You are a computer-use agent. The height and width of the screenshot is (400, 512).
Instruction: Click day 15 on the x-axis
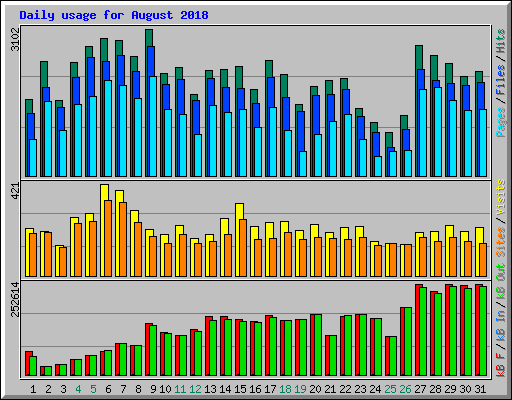point(240,389)
